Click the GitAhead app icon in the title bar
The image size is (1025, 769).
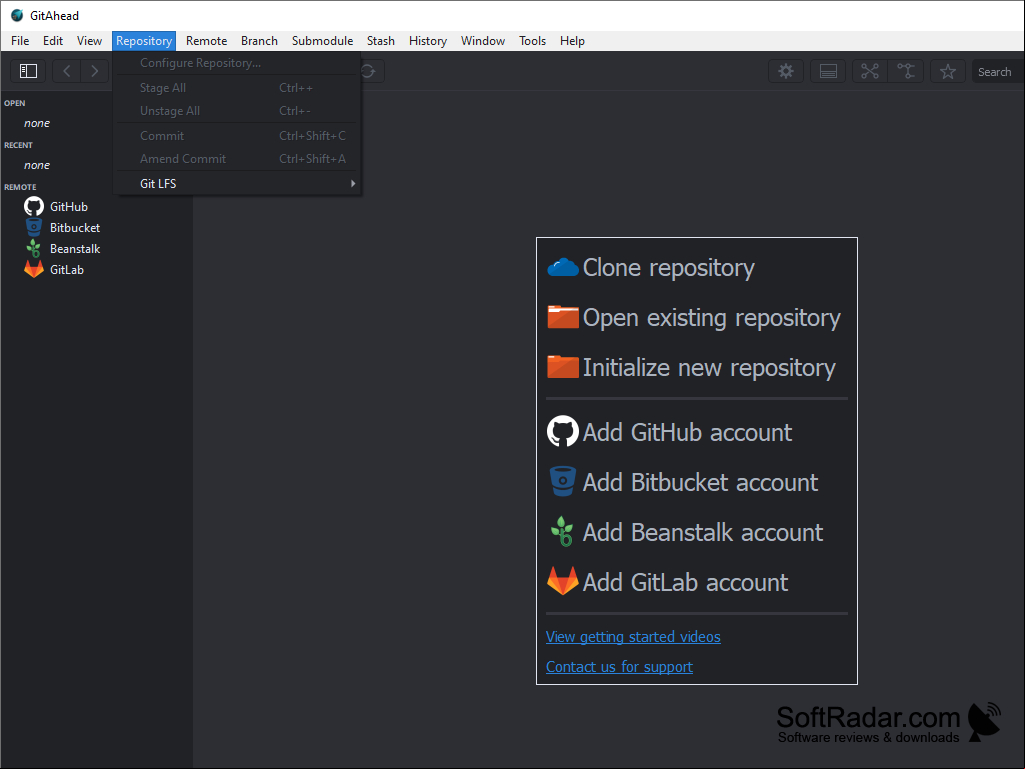tap(18, 15)
